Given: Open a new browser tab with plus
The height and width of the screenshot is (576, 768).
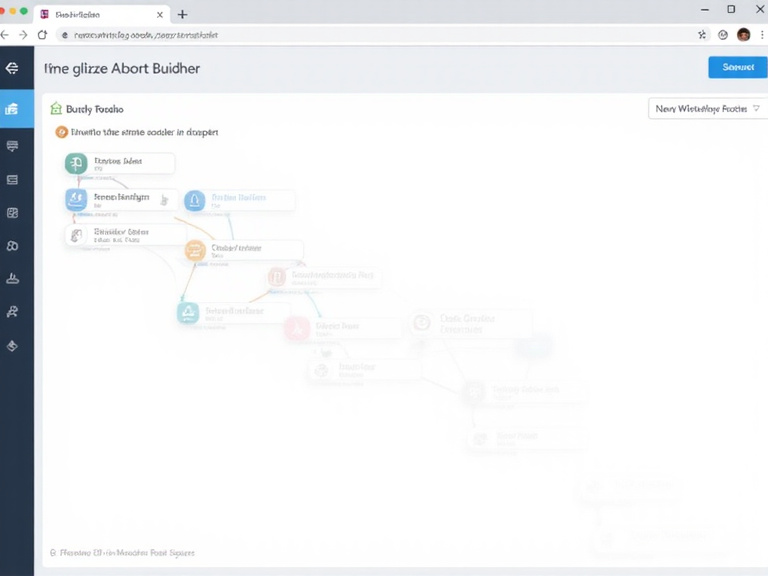Looking at the screenshot, I should [182, 15].
